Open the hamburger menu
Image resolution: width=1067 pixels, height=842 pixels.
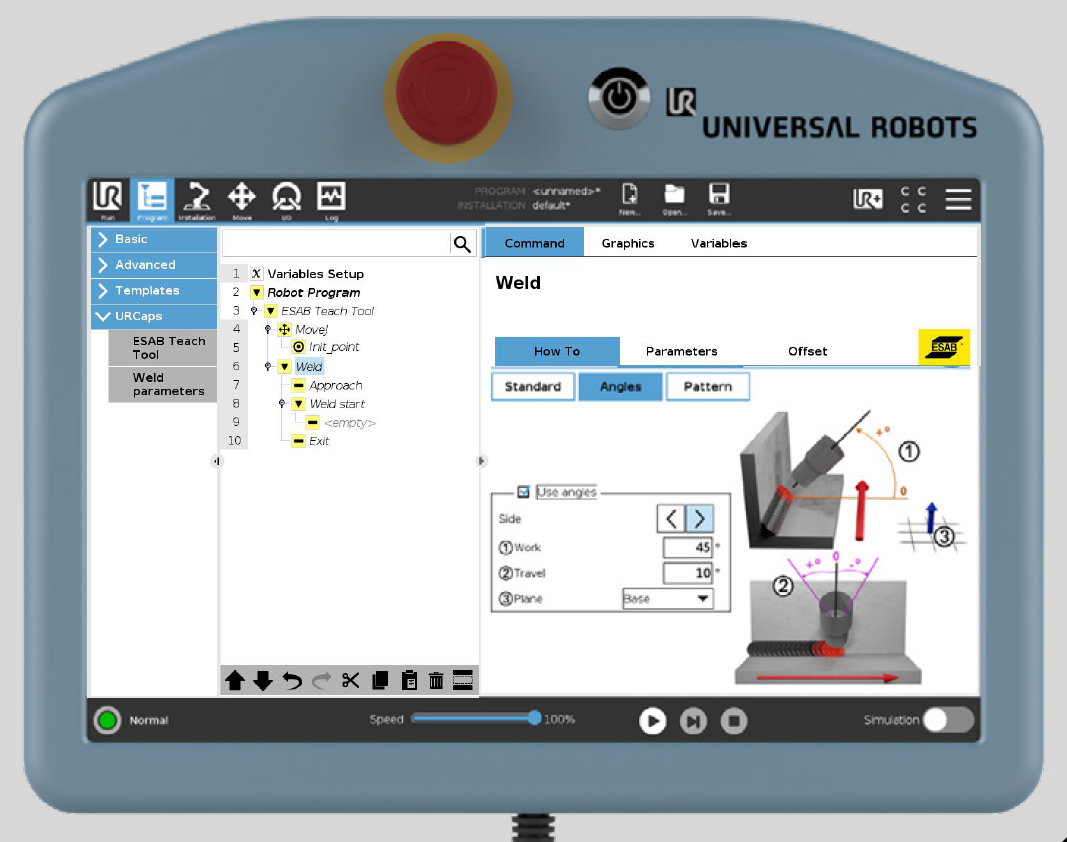[x=957, y=199]
